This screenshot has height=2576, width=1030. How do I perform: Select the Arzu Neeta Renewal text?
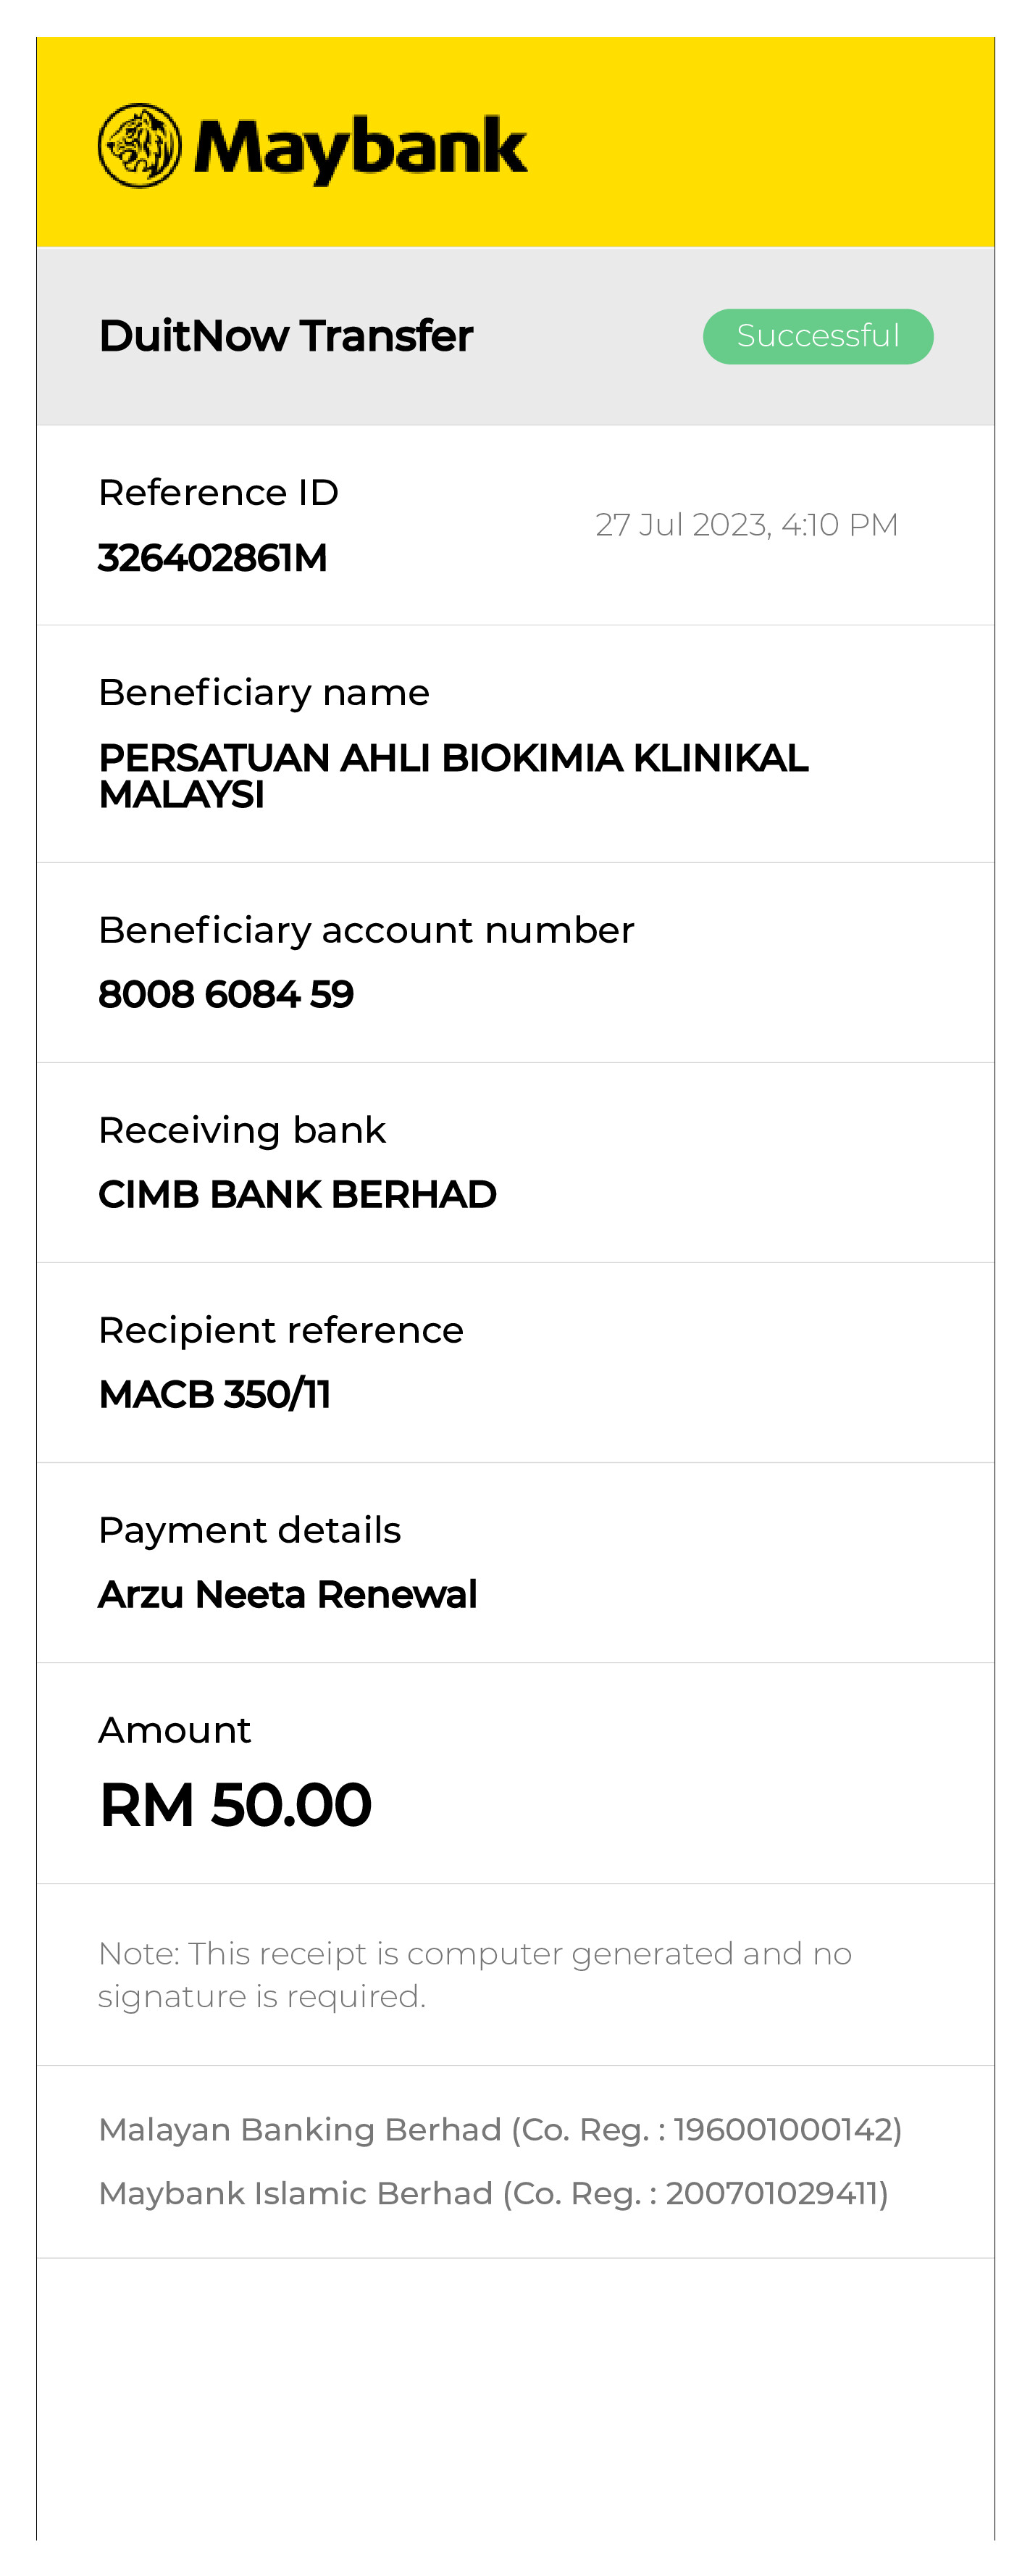click(x=288, y=1594)
